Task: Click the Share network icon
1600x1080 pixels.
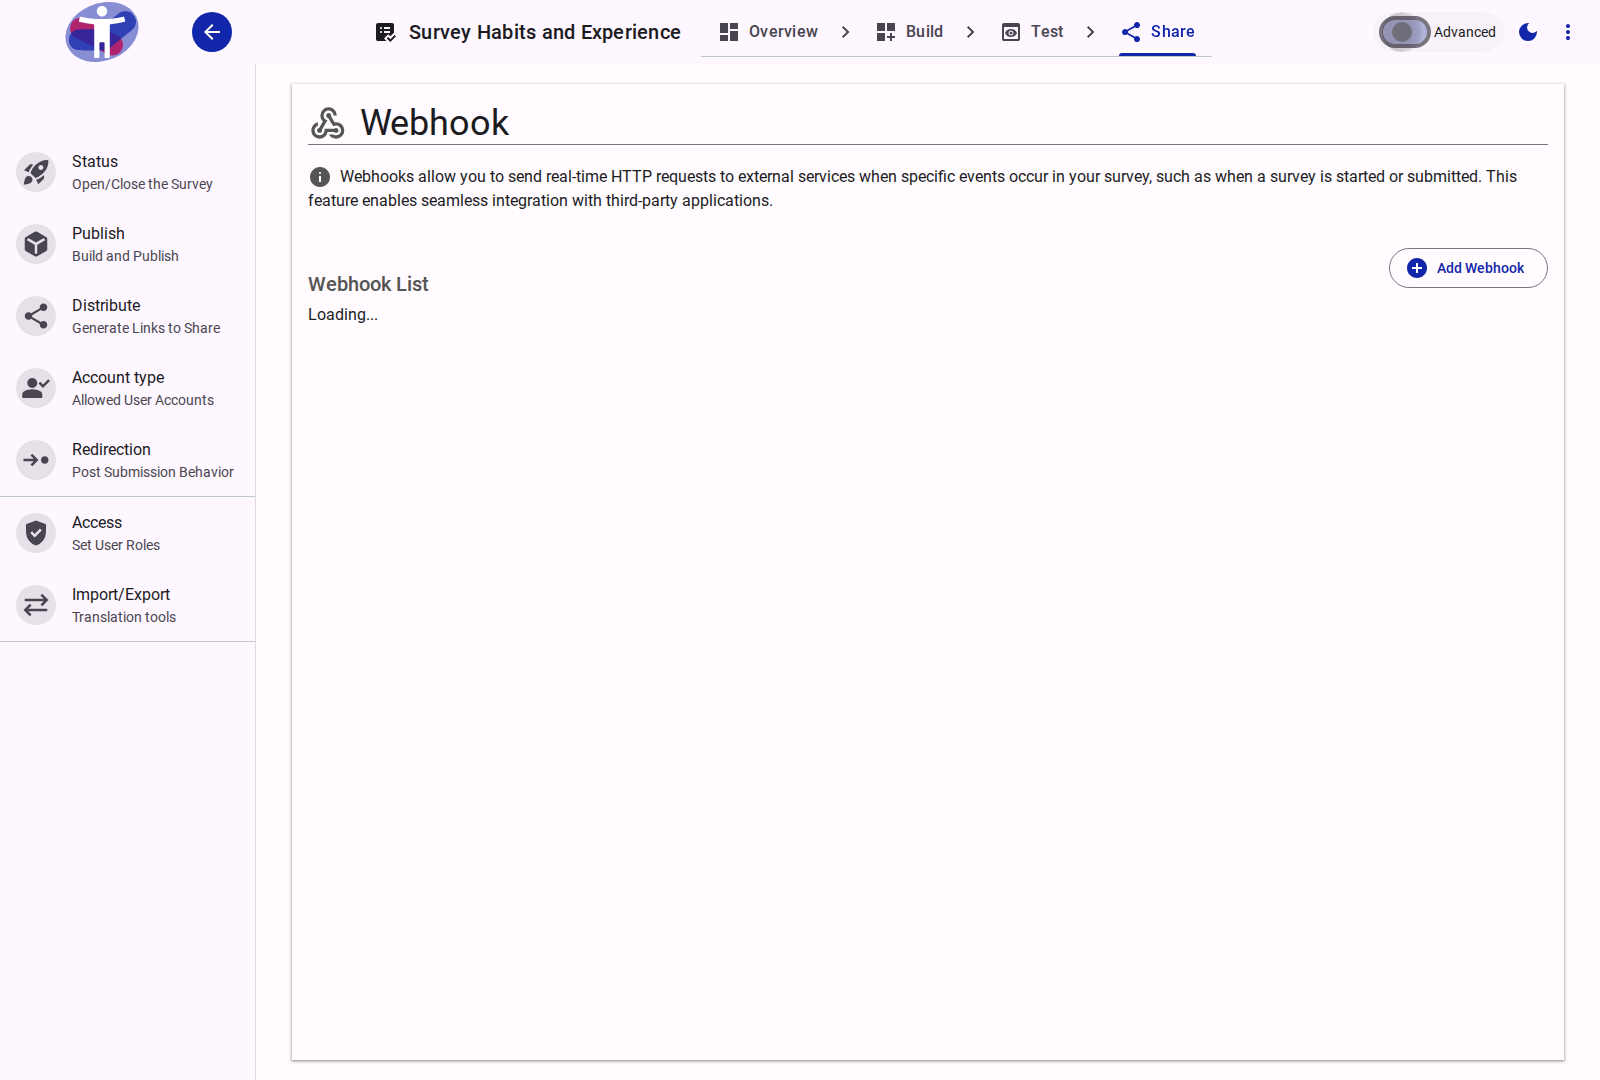Action: coord(1131,32)
